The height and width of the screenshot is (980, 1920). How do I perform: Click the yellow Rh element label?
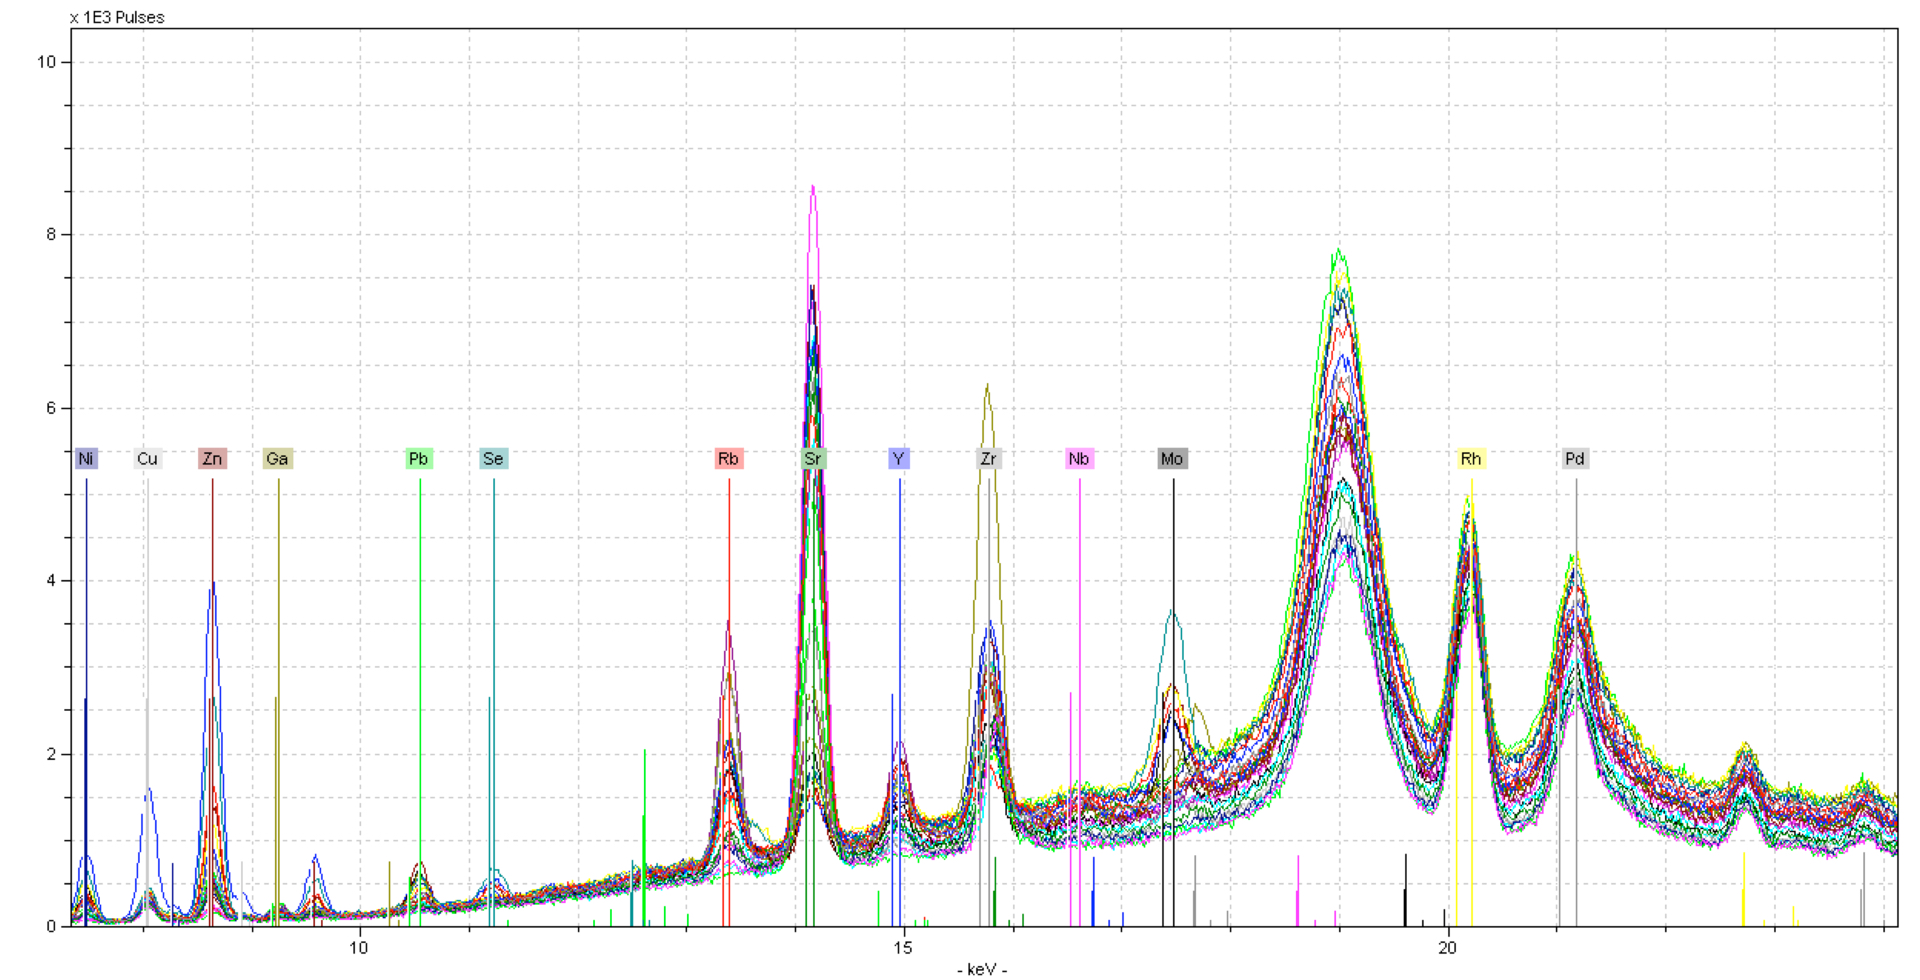point(1471,459)
